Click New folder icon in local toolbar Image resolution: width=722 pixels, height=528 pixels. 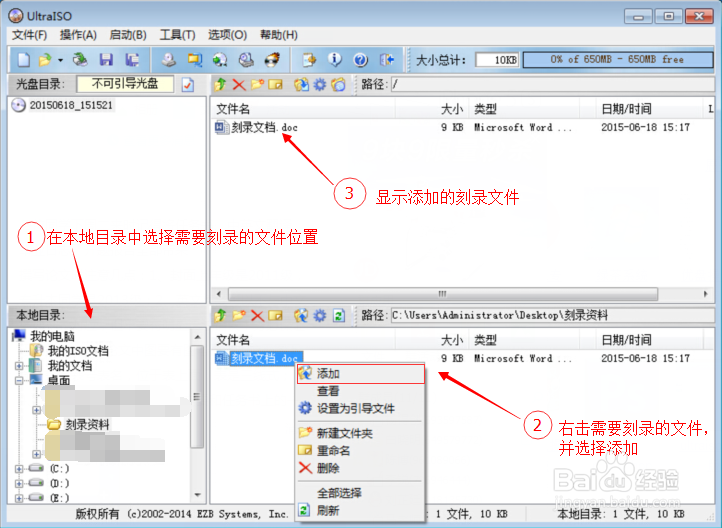[x=239, y=316]
